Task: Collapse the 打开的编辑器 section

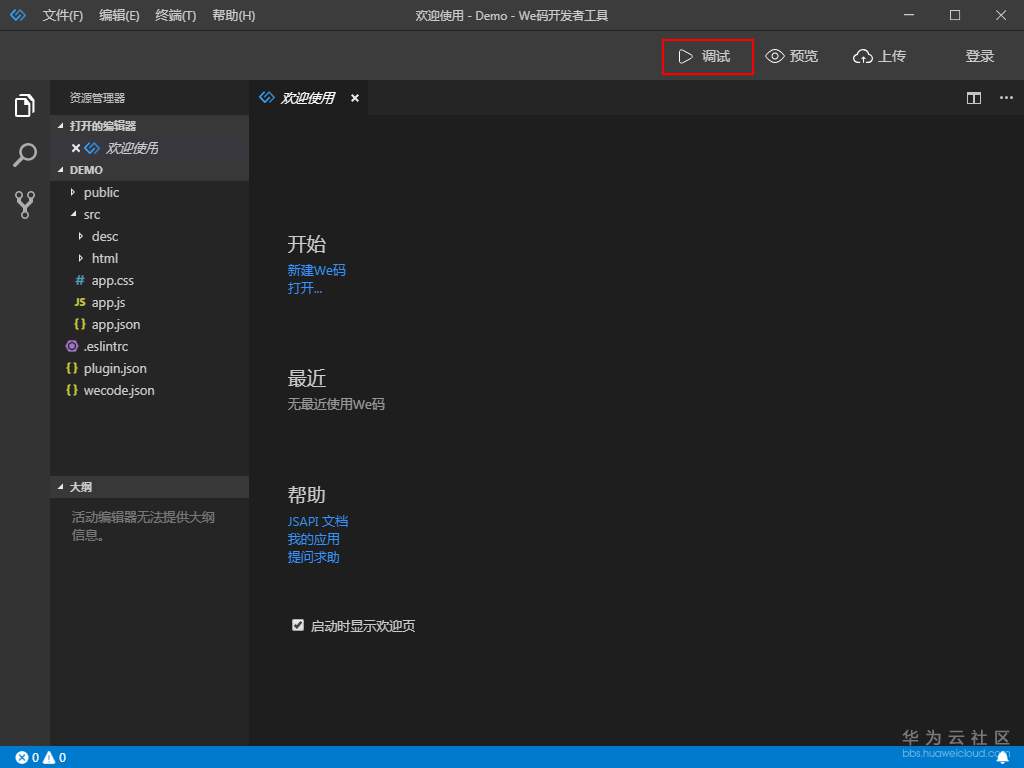Action: click(150, 126)
